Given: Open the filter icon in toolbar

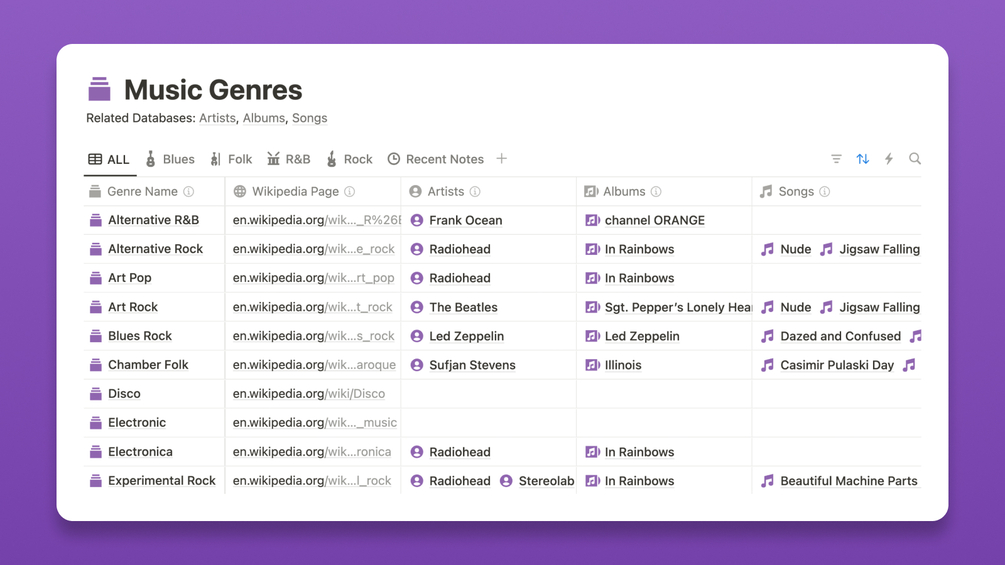Looking at the screenshot, I should (x=836, y=159).
